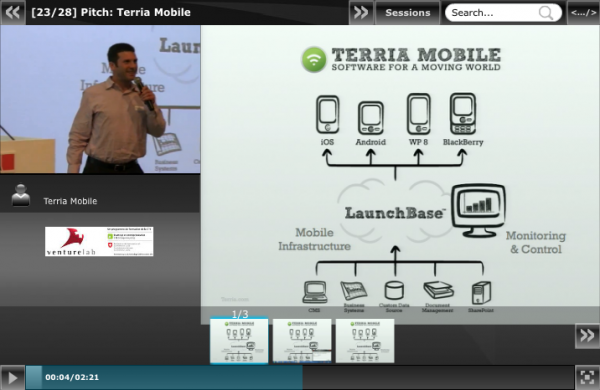Click the speaker avatar icon

pos(21,195)
